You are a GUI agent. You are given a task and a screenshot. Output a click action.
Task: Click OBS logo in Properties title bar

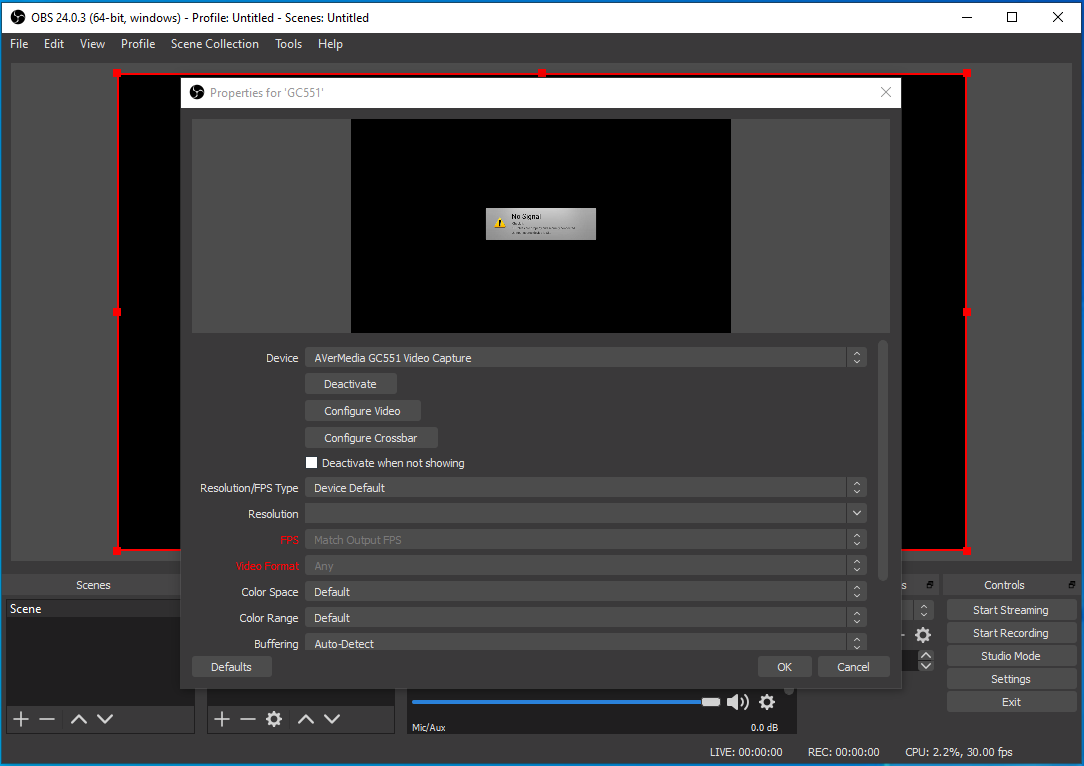[197, 92]
